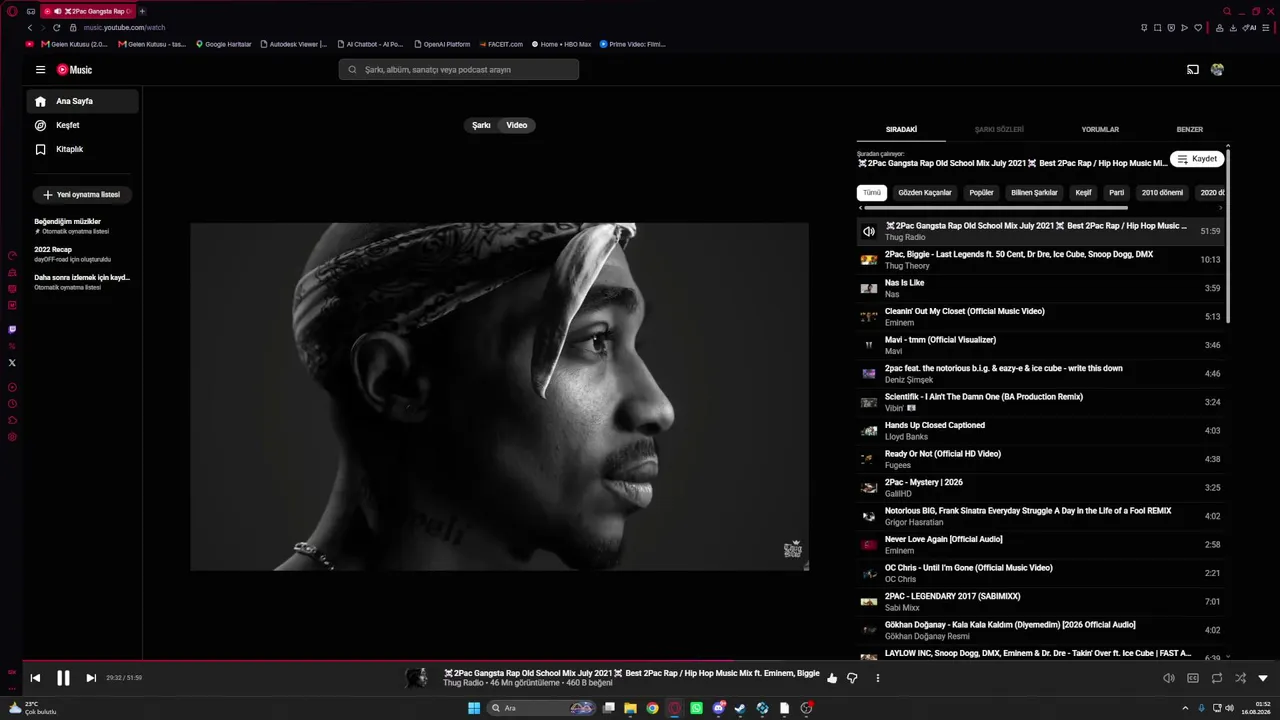Open the browser sidebar settings gear
Screen dimensions: 1280x720
(12, 437)
